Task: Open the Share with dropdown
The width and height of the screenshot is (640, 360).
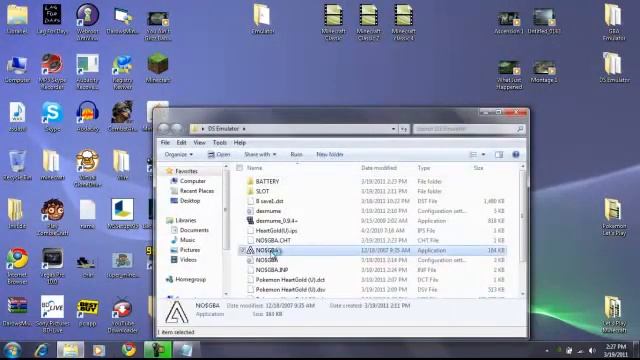Action: point(260,155)
